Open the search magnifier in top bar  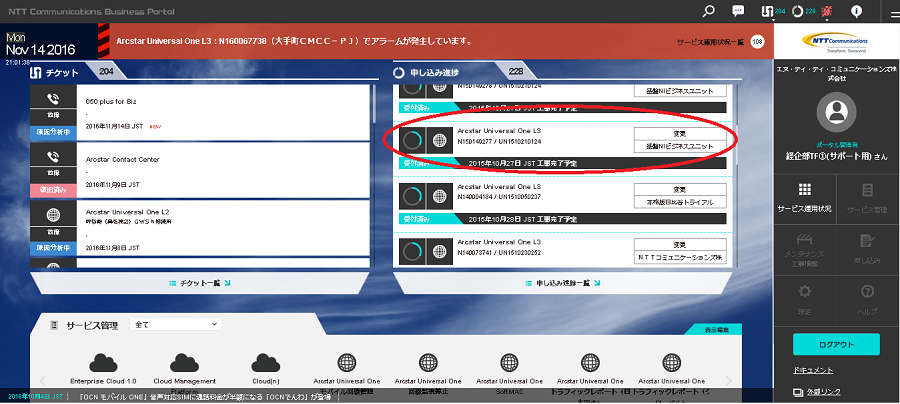[709, 11]
